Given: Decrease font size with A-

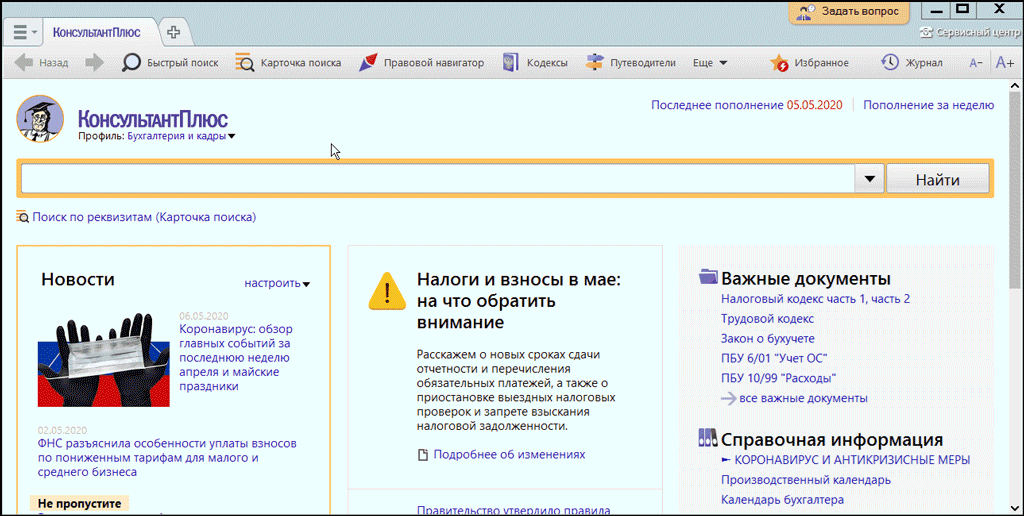Looking at the screenshot, I should pos(976,63).
